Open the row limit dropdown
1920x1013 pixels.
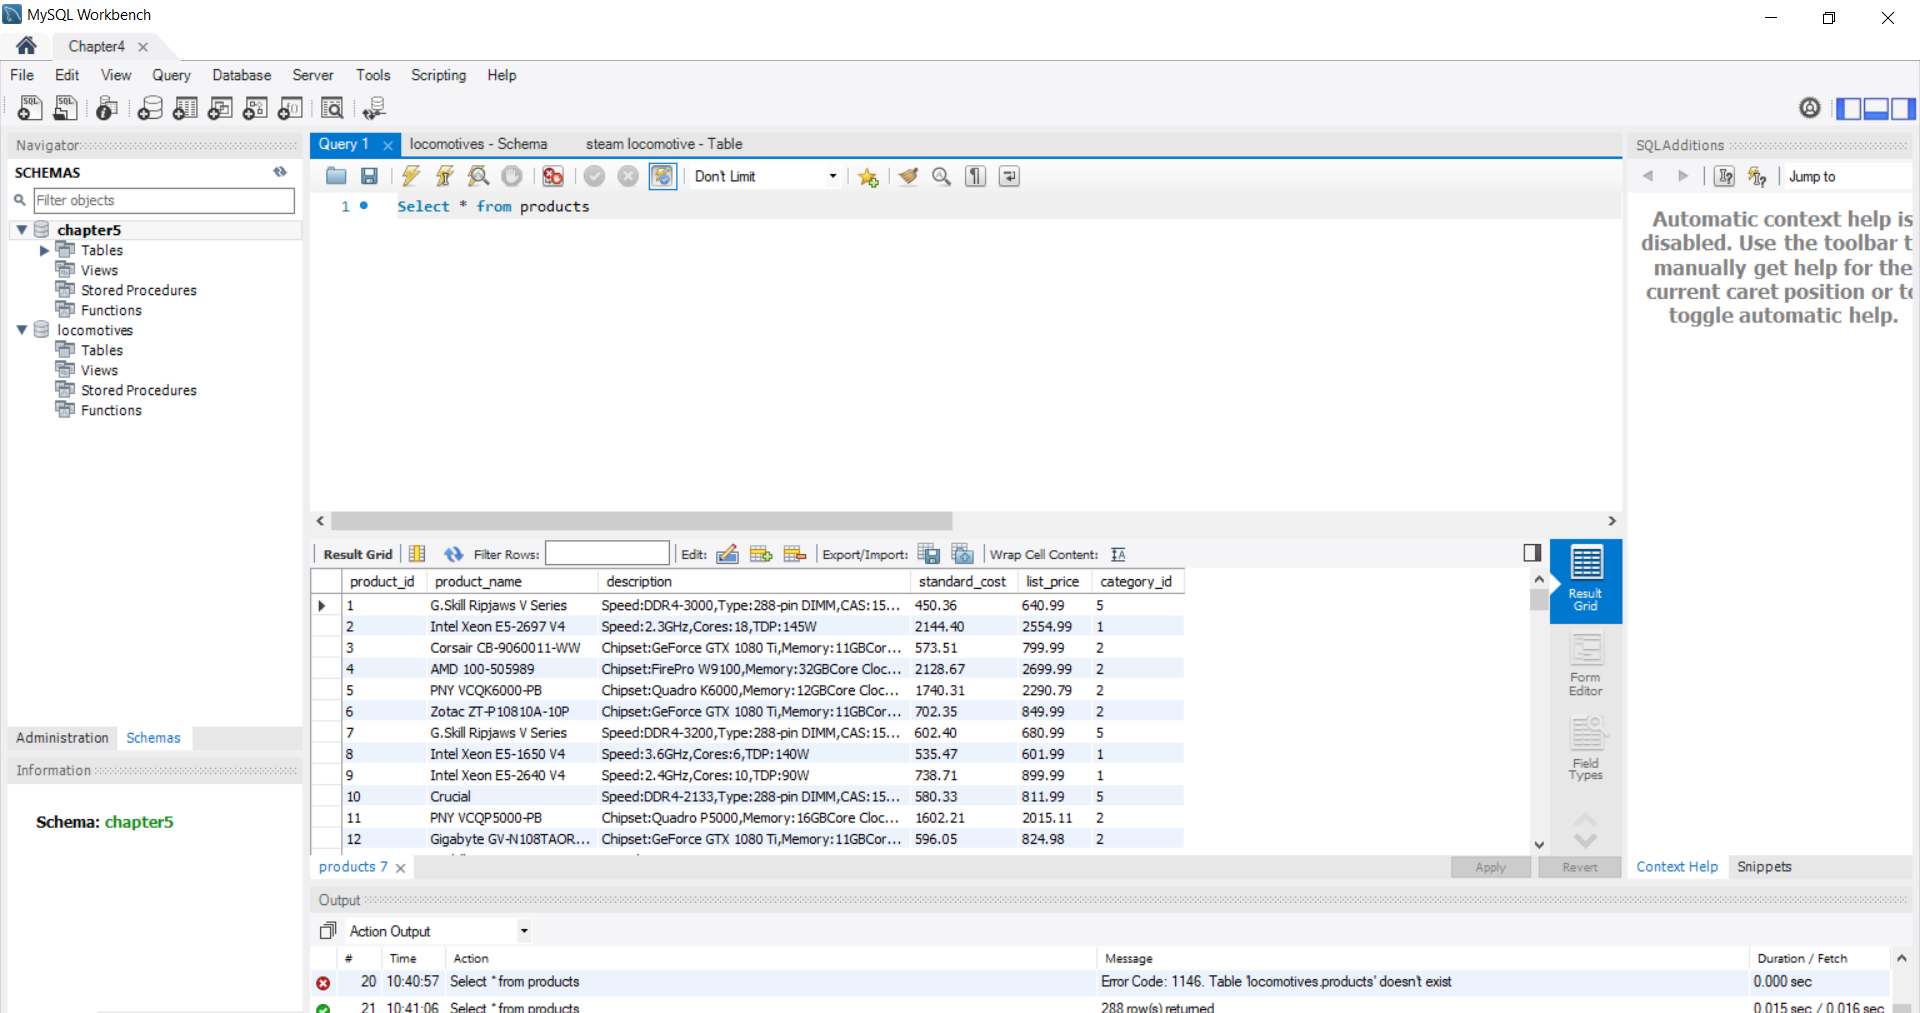pyautogui.click(x=765, y=176)
